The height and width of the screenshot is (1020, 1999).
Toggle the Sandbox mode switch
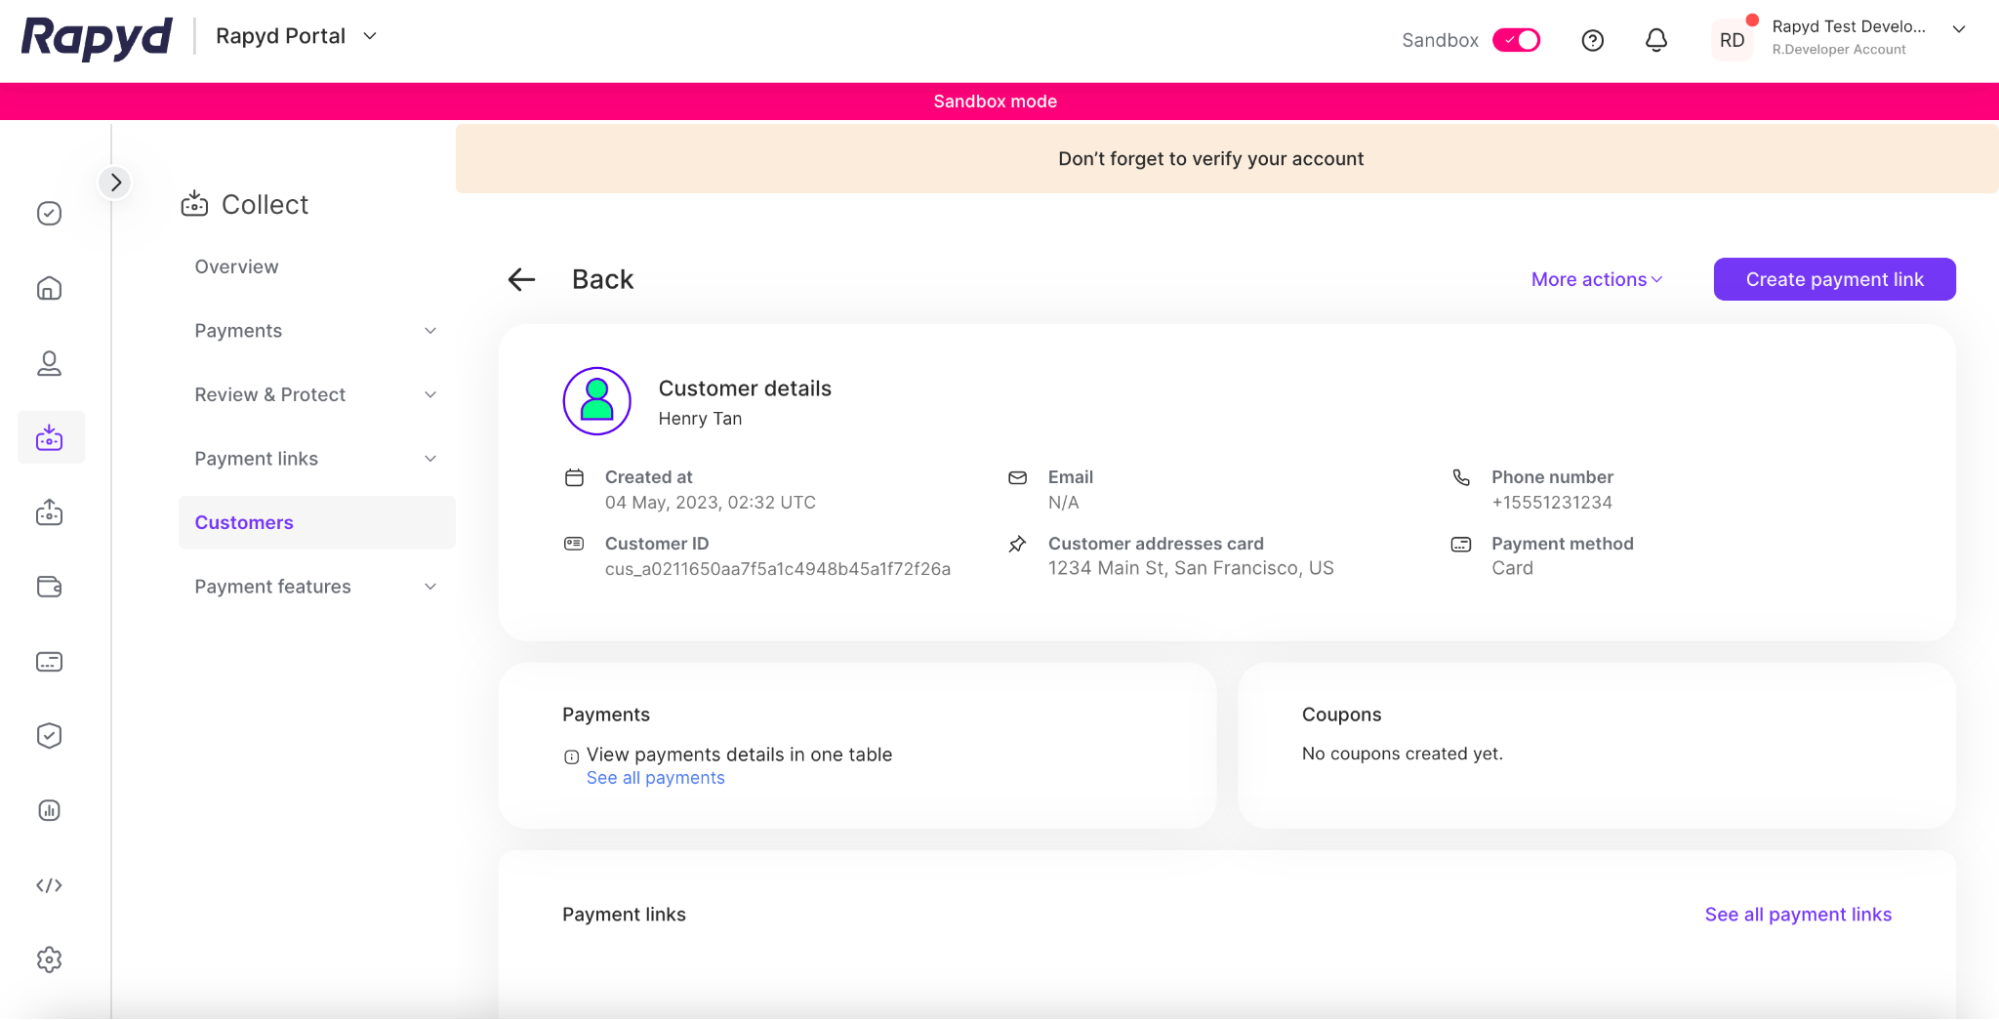click(1516, 40)
